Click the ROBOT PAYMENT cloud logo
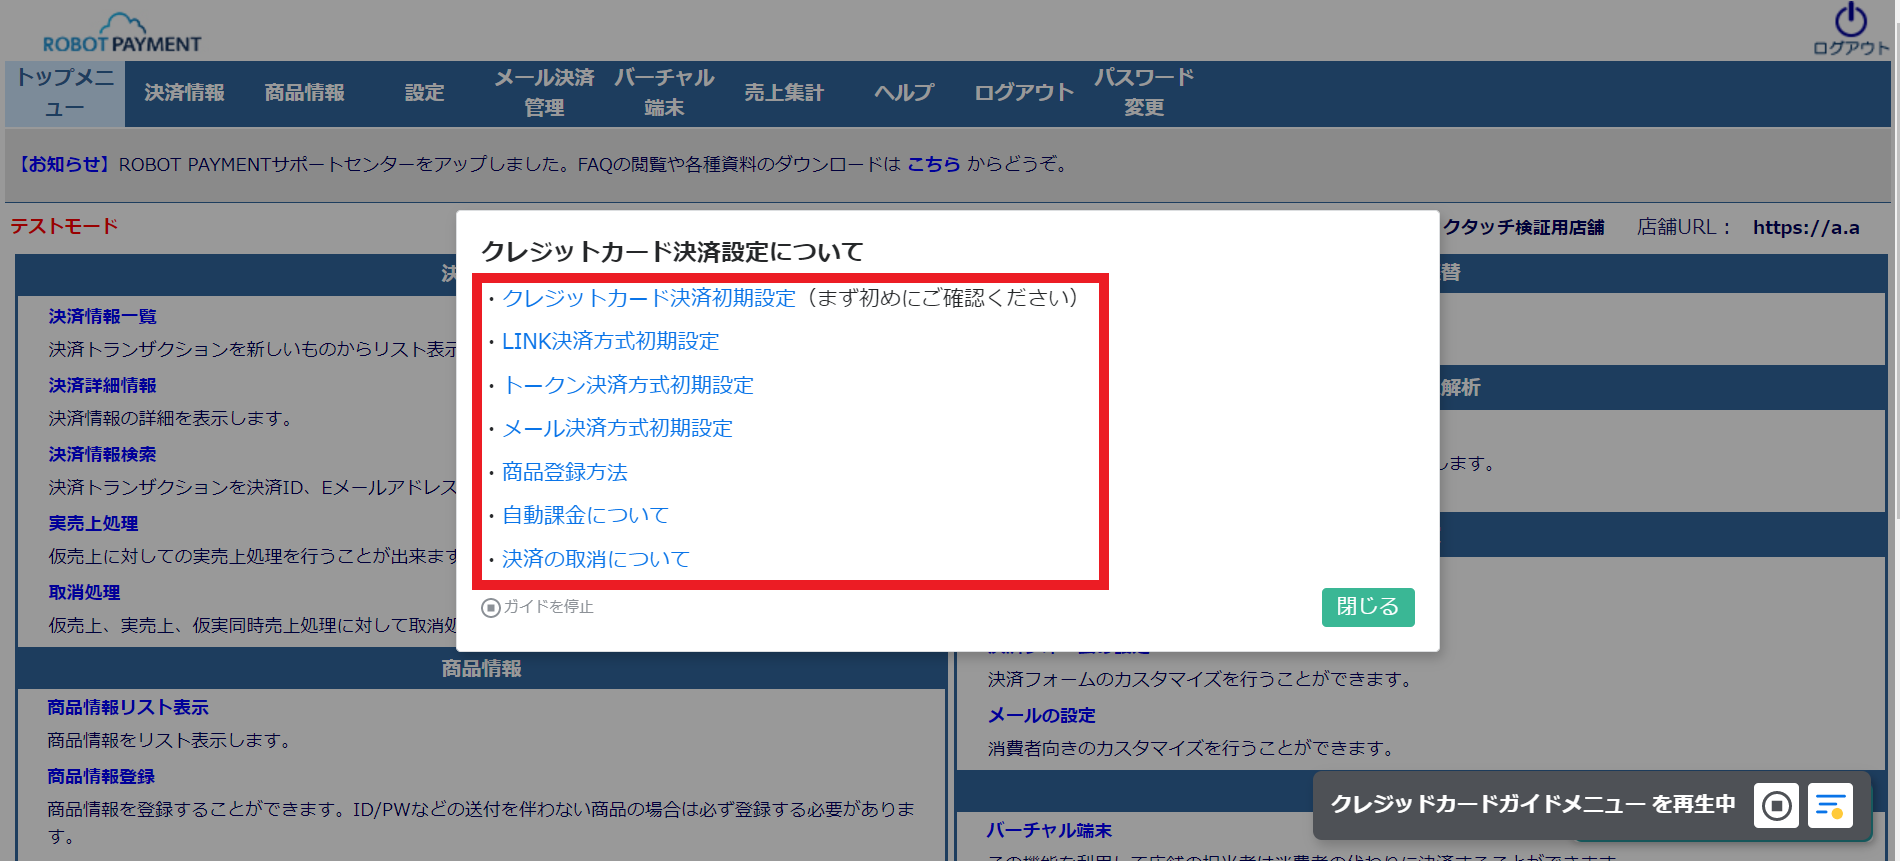The height and width of the screenshot is (861, 1900). [122, 34]
